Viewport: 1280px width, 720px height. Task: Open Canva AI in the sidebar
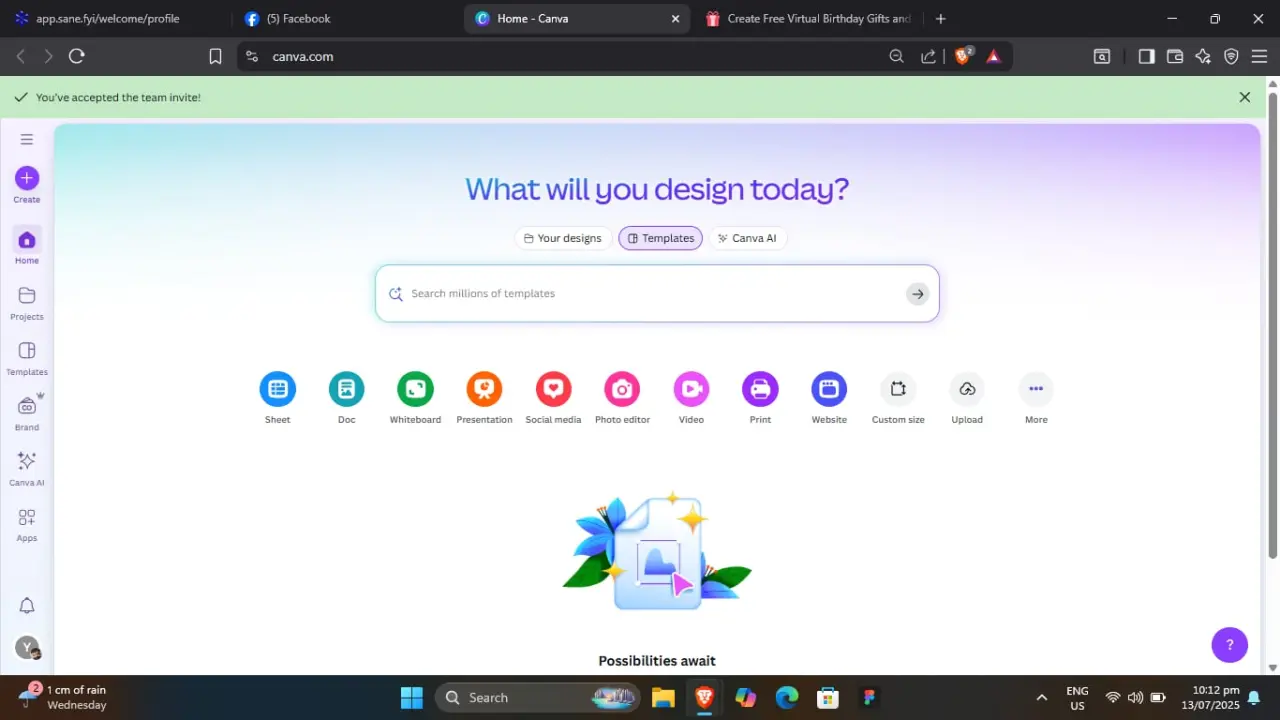[27, 468]
